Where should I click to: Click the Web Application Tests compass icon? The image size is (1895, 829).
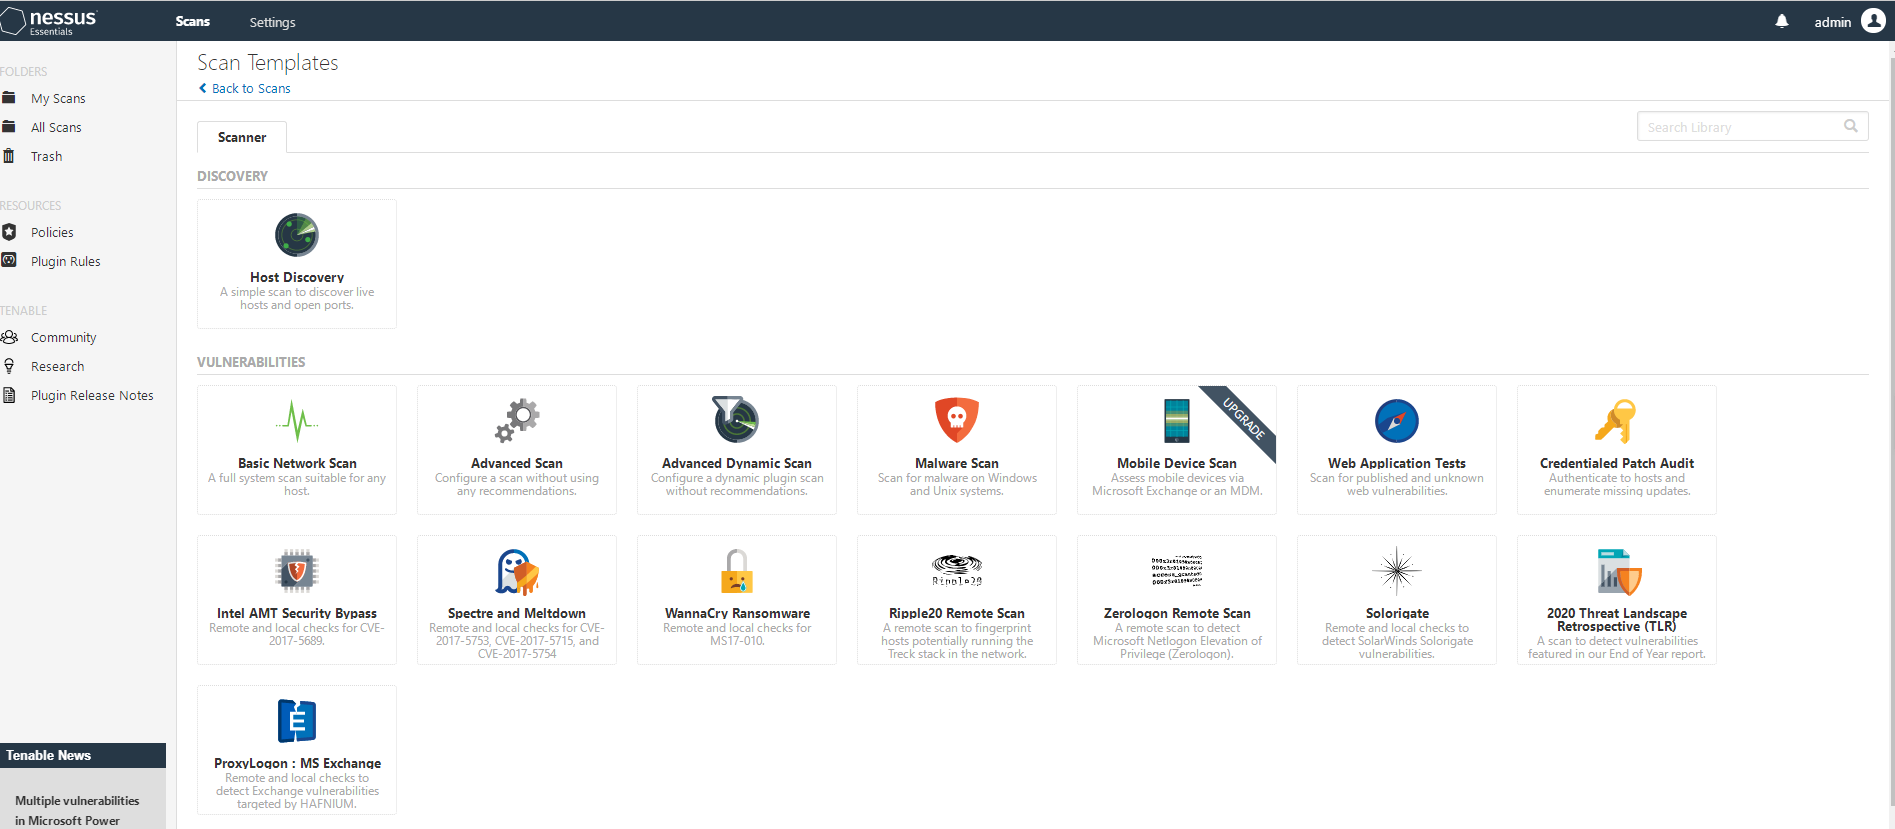pyautogui.click(x=1397, y=421)
